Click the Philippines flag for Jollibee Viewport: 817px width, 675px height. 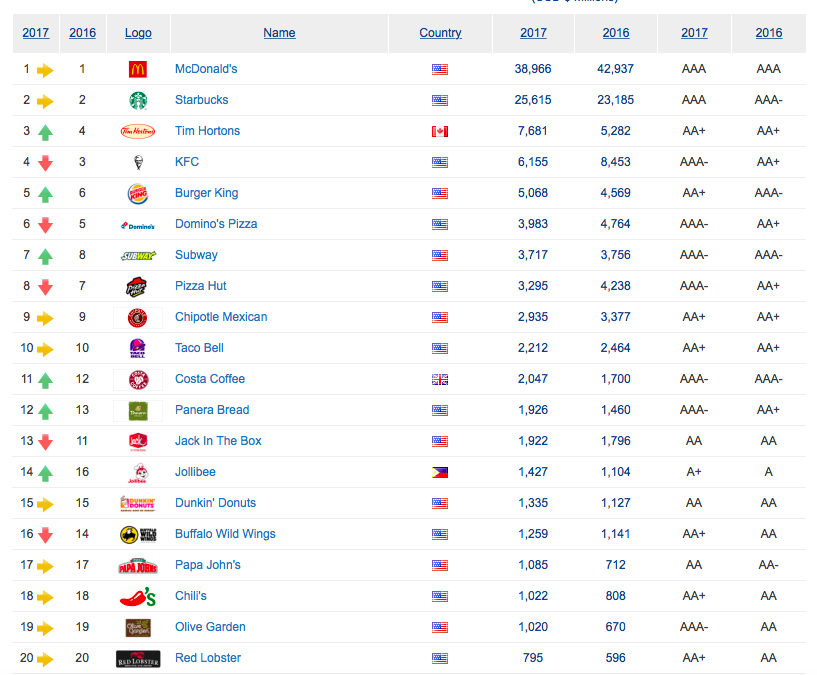tap(440, 472)
